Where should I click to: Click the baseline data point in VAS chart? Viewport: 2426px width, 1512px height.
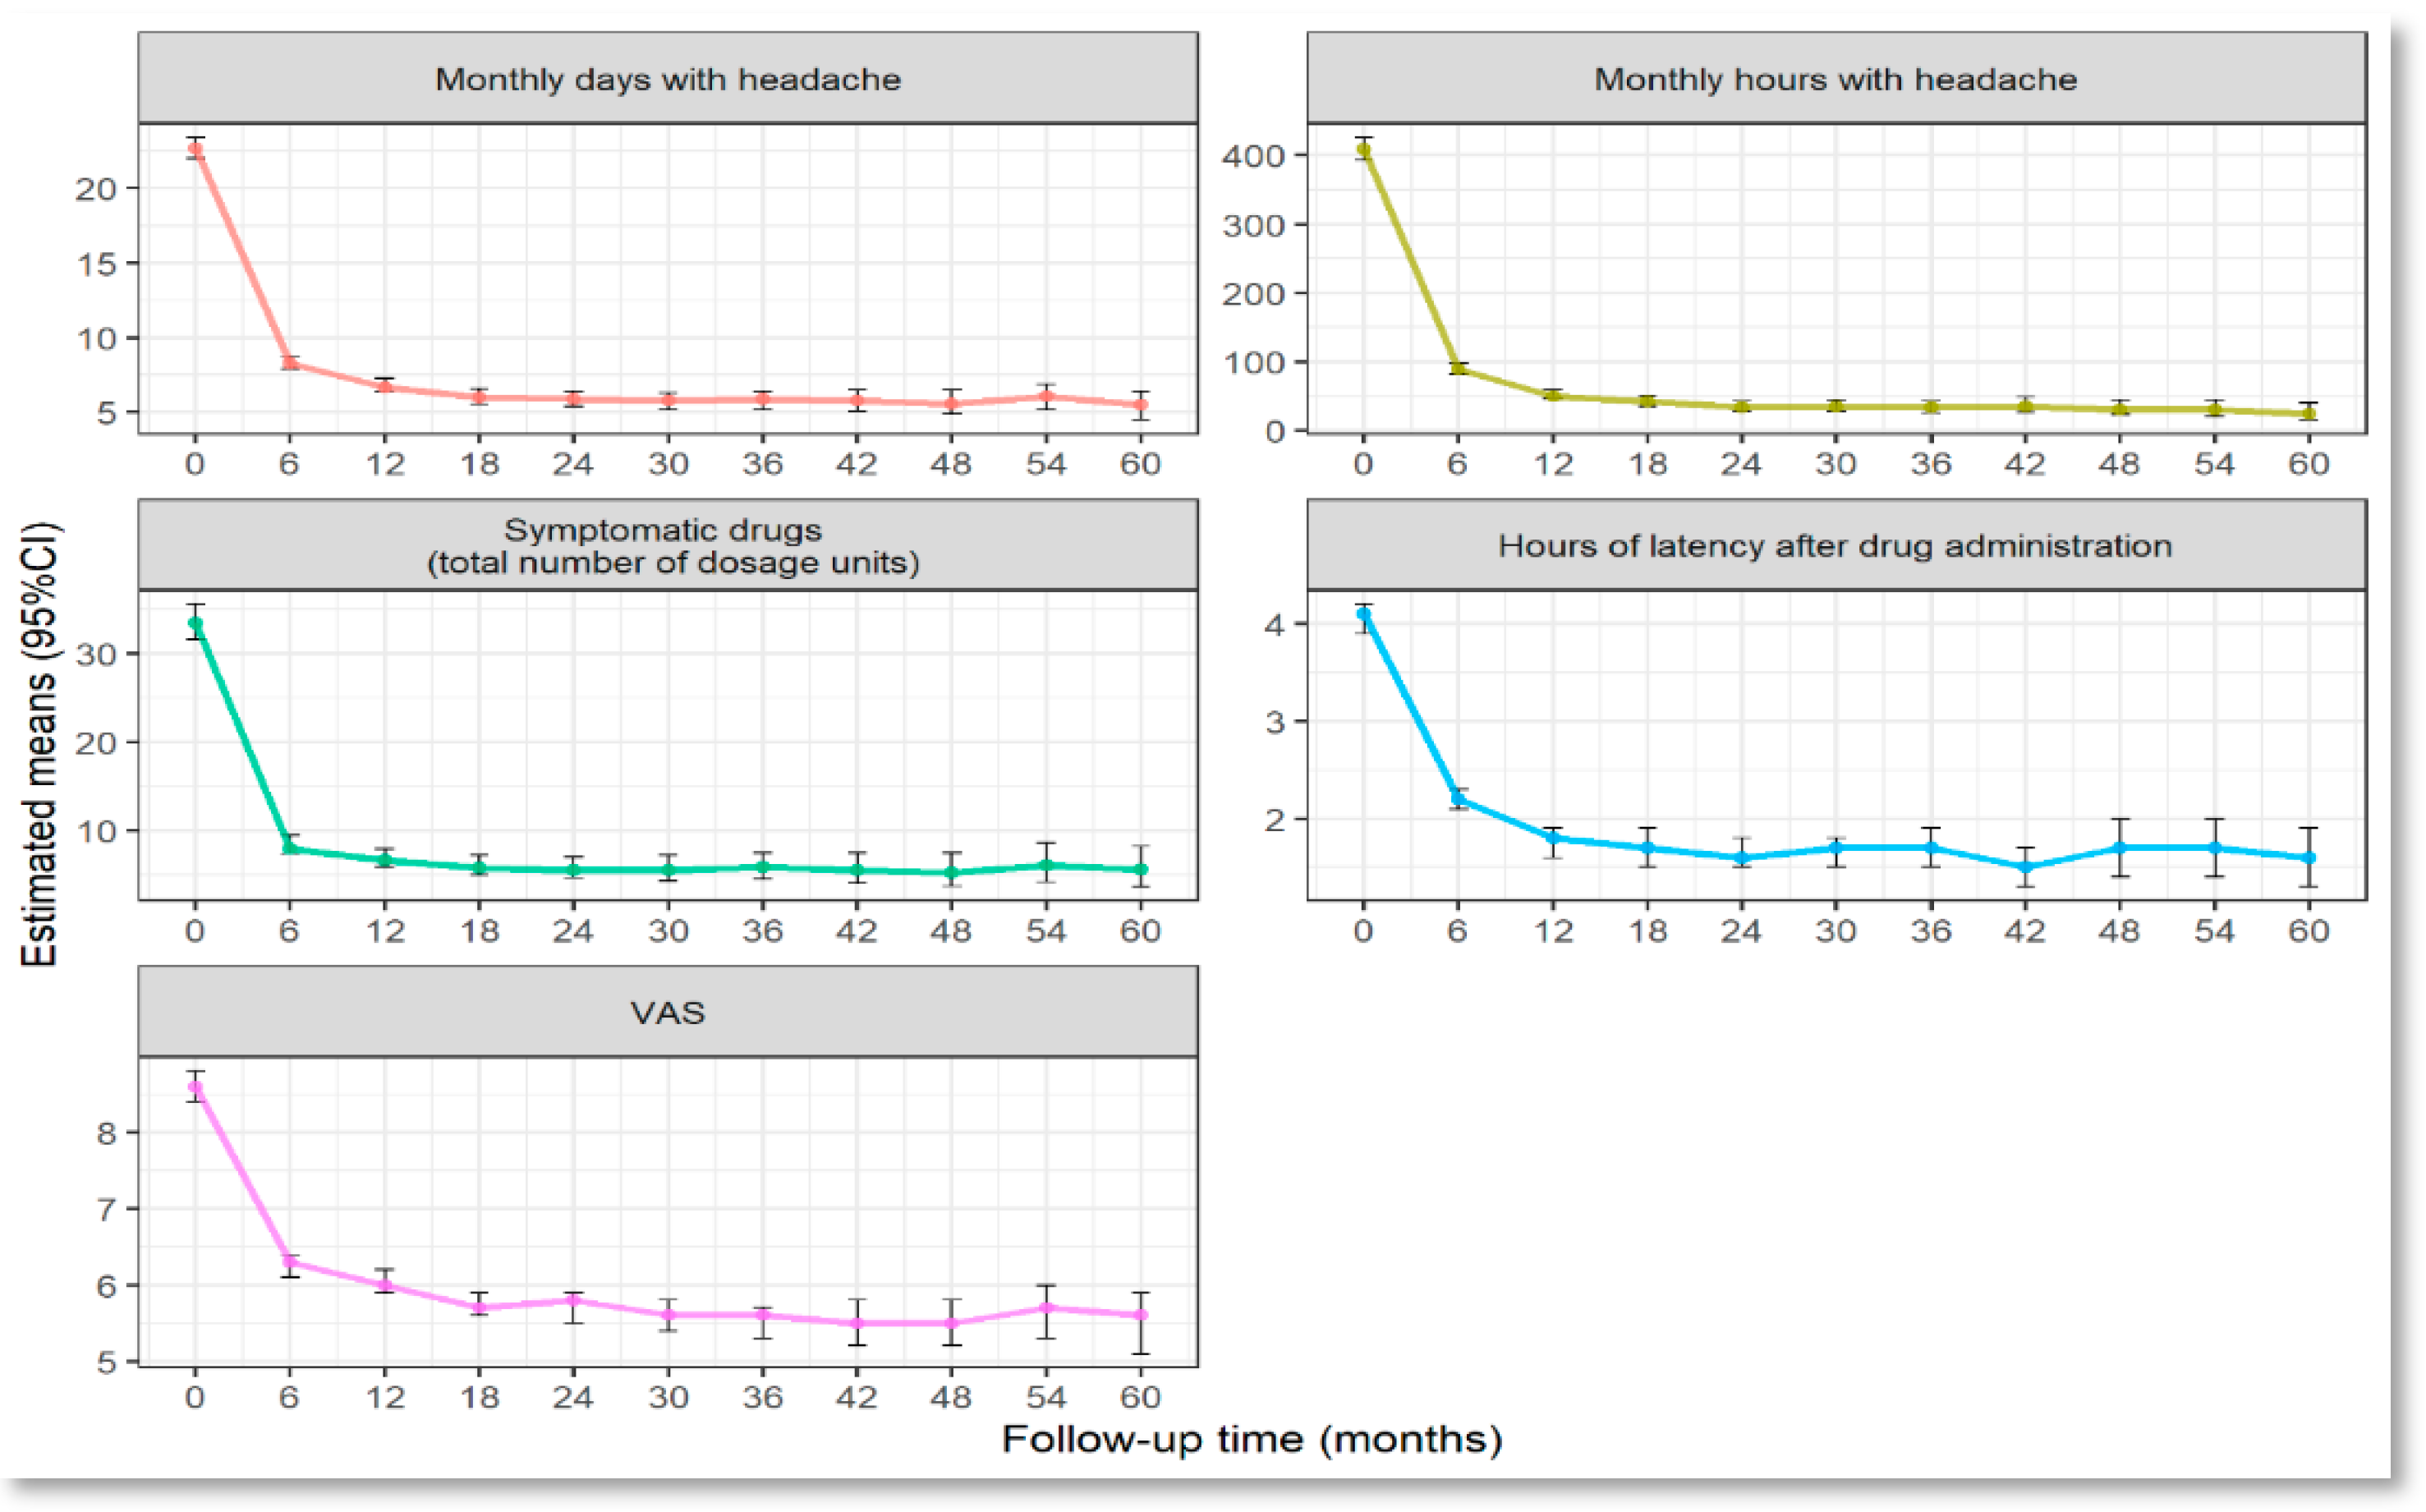coord(196,1087)
